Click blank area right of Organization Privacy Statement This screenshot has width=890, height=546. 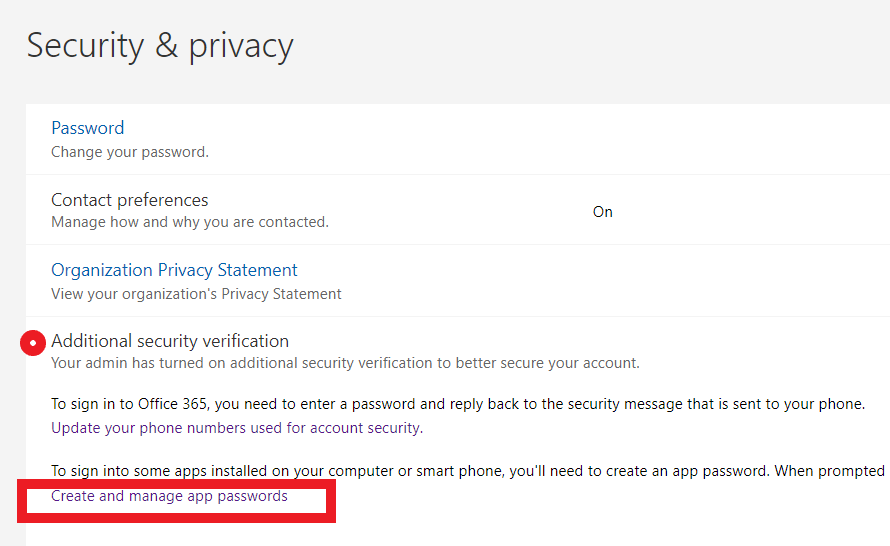[x=600, y=281]
